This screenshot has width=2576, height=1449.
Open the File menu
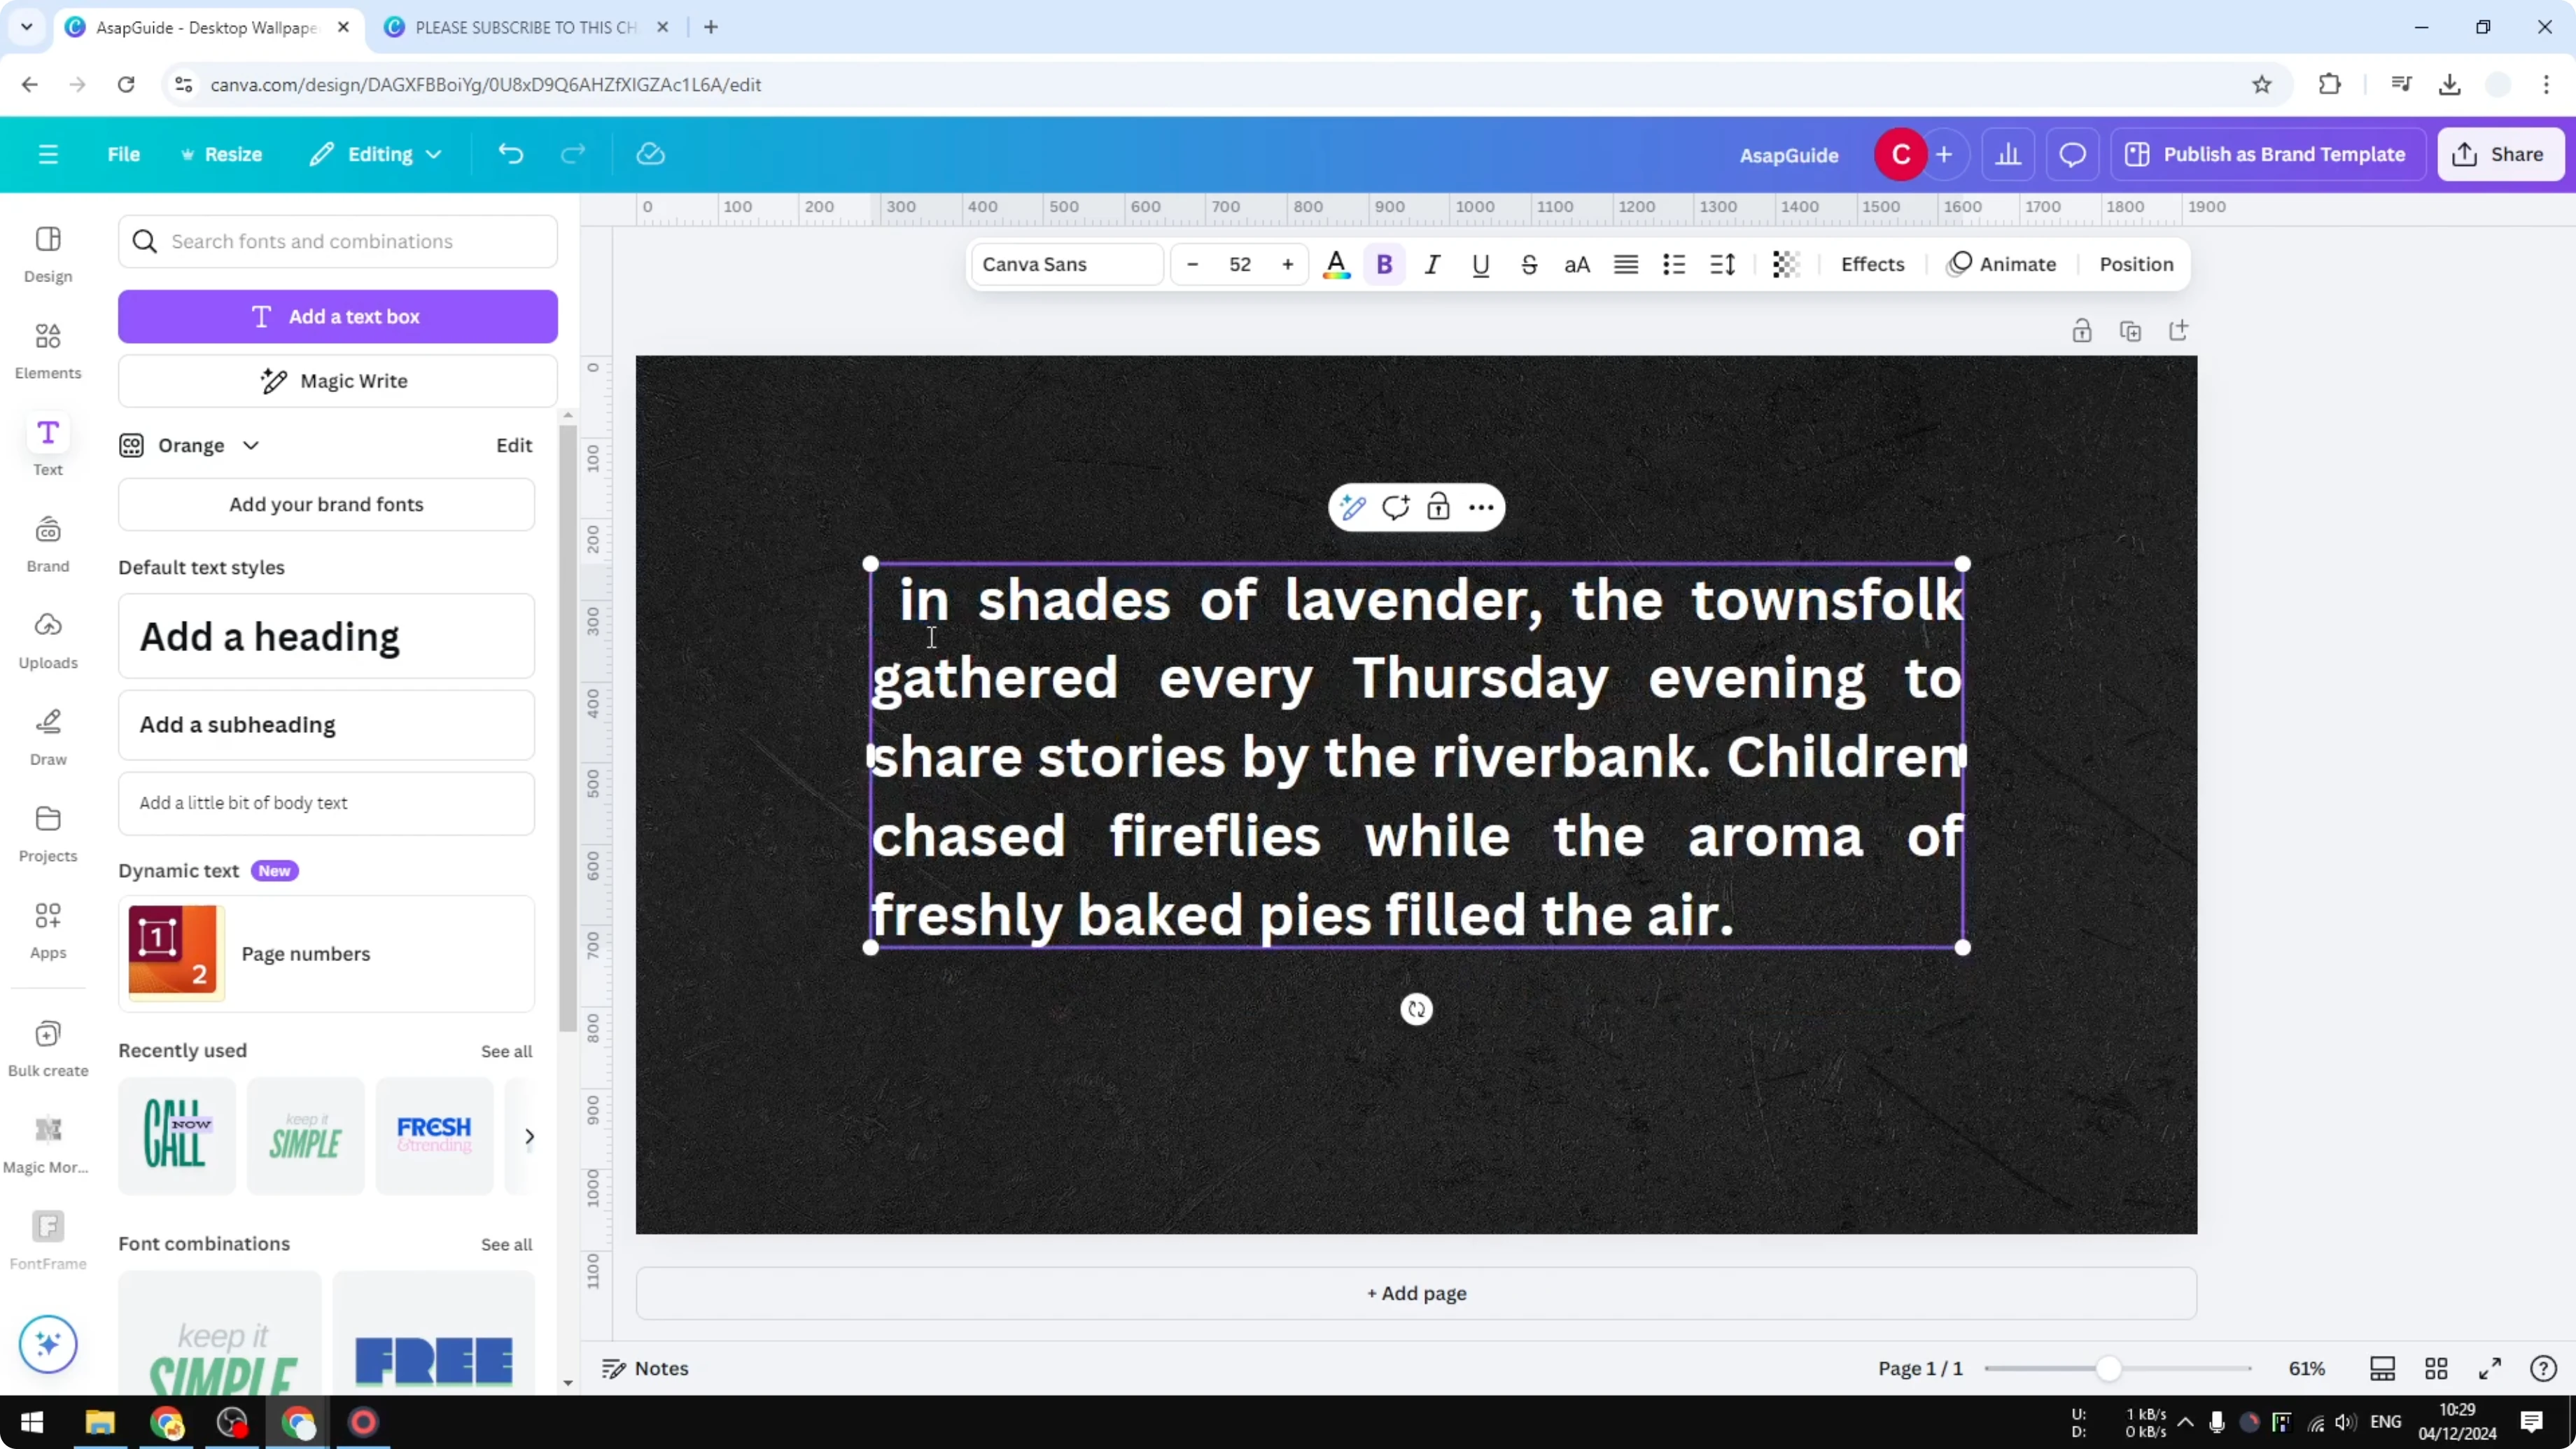(x=124, y=153)
